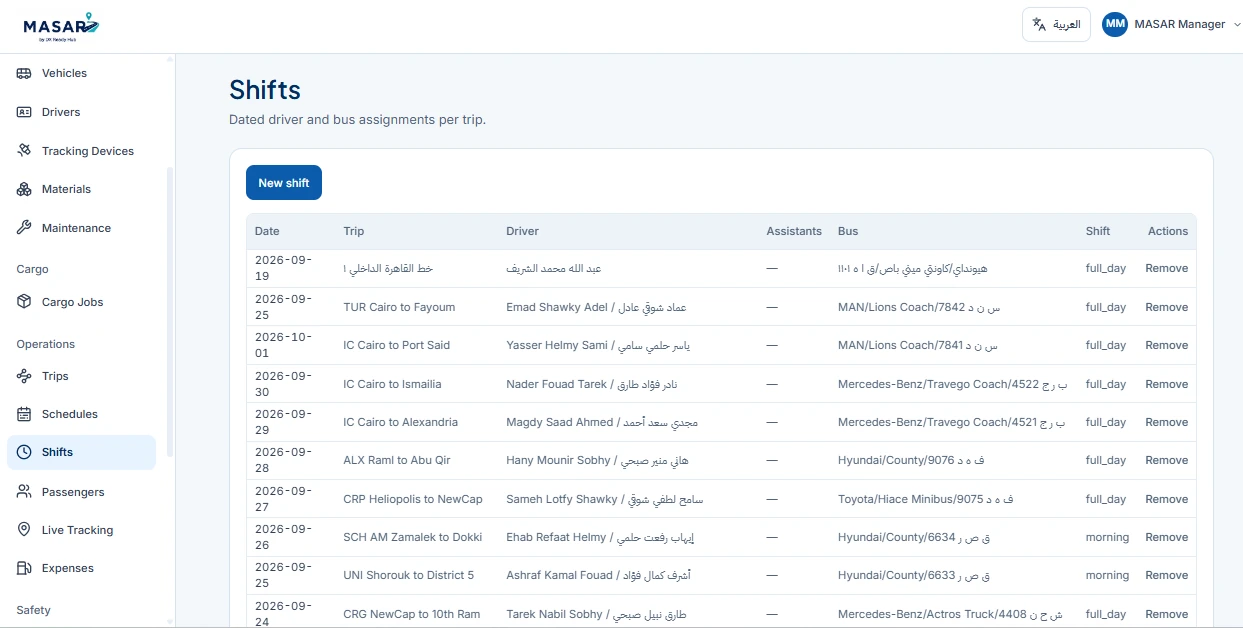Viewport: 1243px width, 628px height.
Task: Remove the ALX Raml to Abu Qir shift
Action: (x=1166, y=460)
